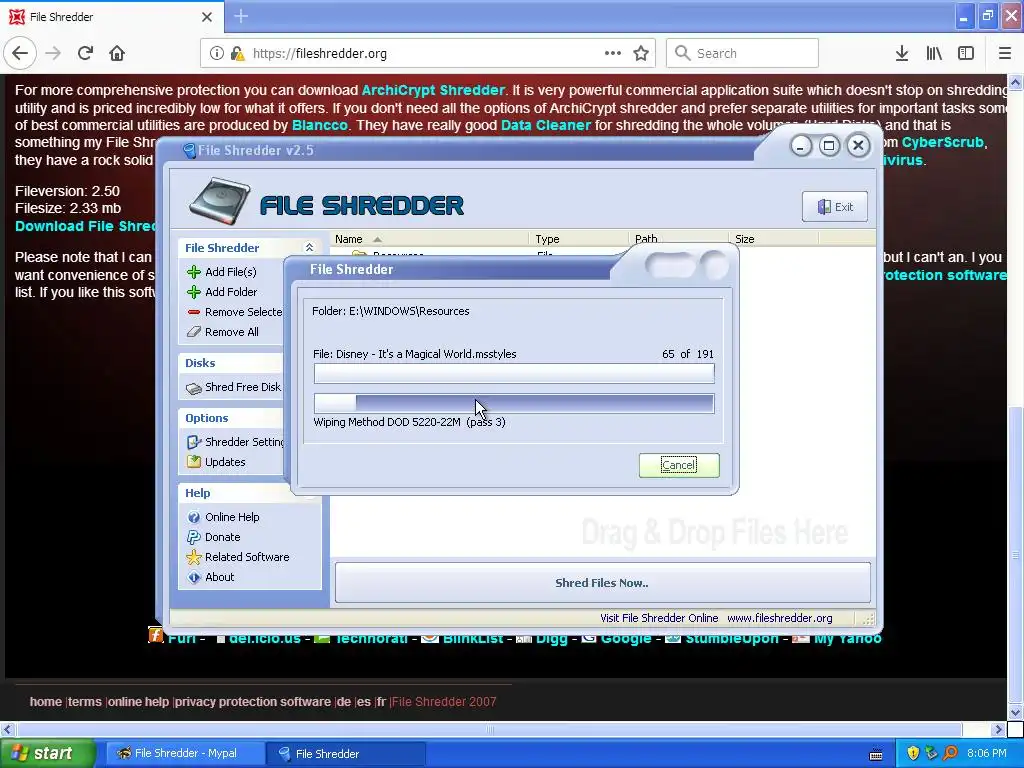Click Download File Shredder link

pos(85,226)
